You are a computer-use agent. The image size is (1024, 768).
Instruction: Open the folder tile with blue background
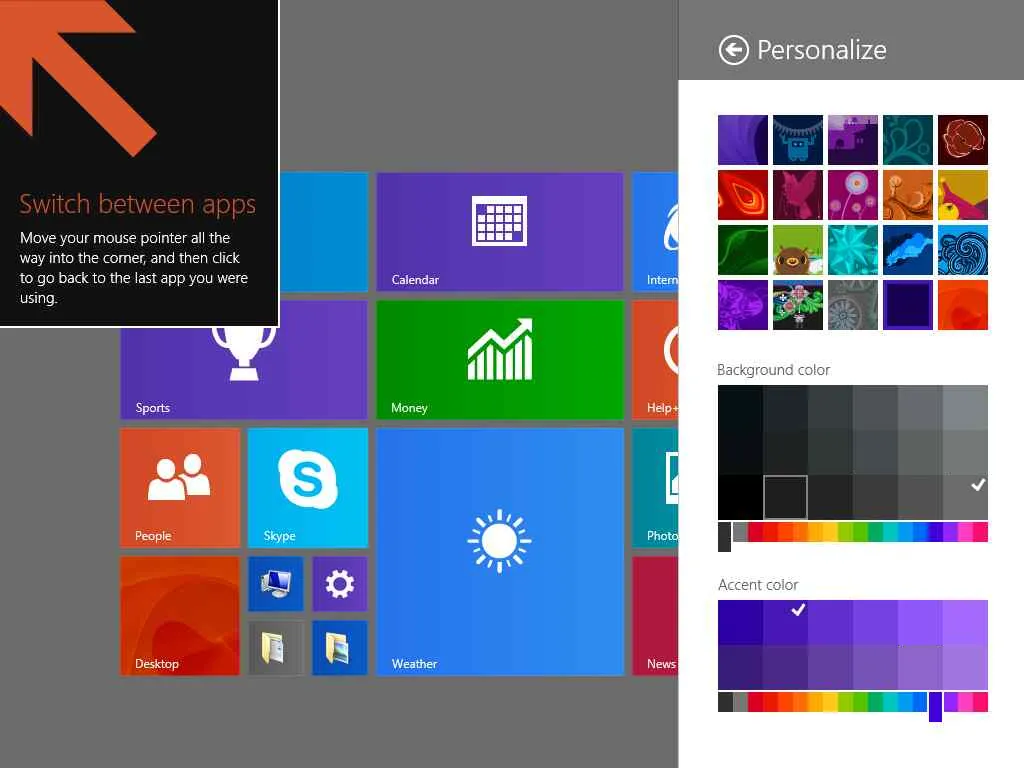pyautogui.click(x=340, y=648)
